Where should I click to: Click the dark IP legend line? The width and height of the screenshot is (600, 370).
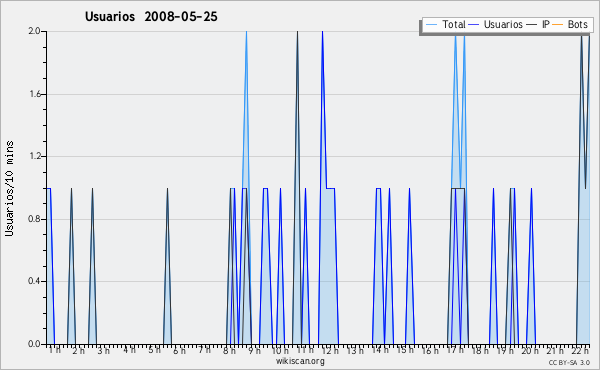(532, 25)
